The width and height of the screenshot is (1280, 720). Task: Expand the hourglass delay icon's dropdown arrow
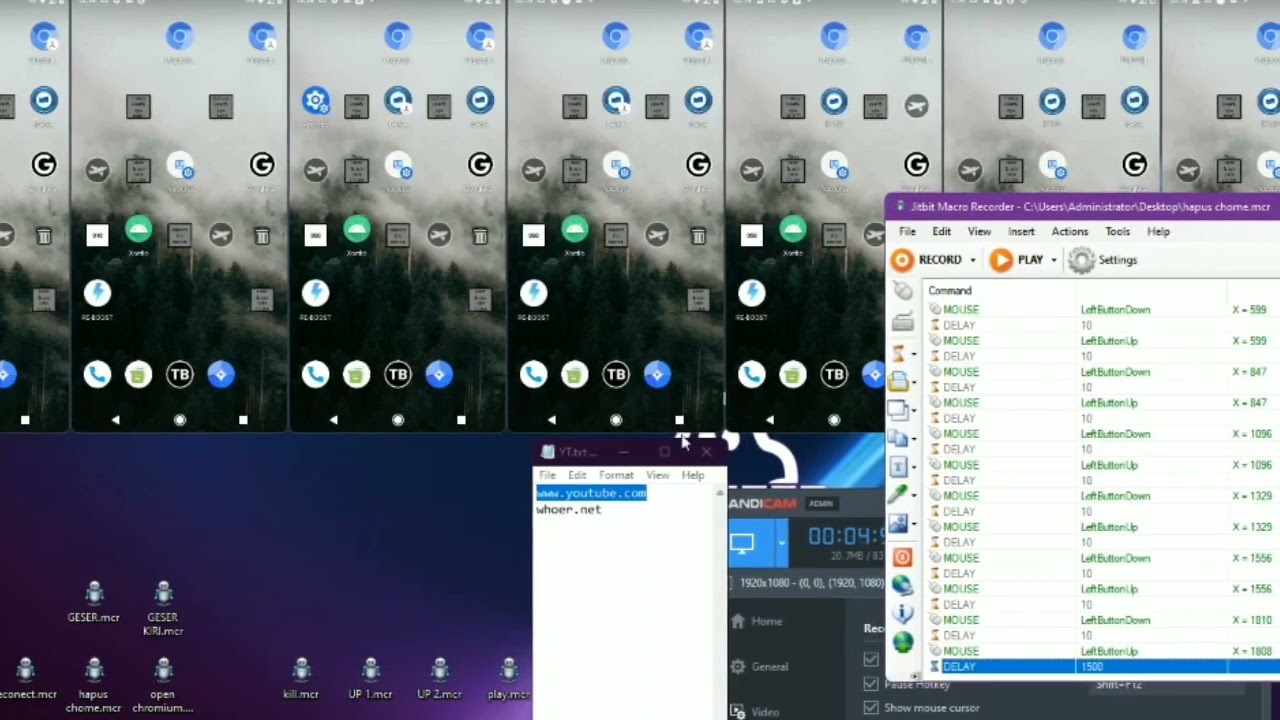click(x=913, y=354)
